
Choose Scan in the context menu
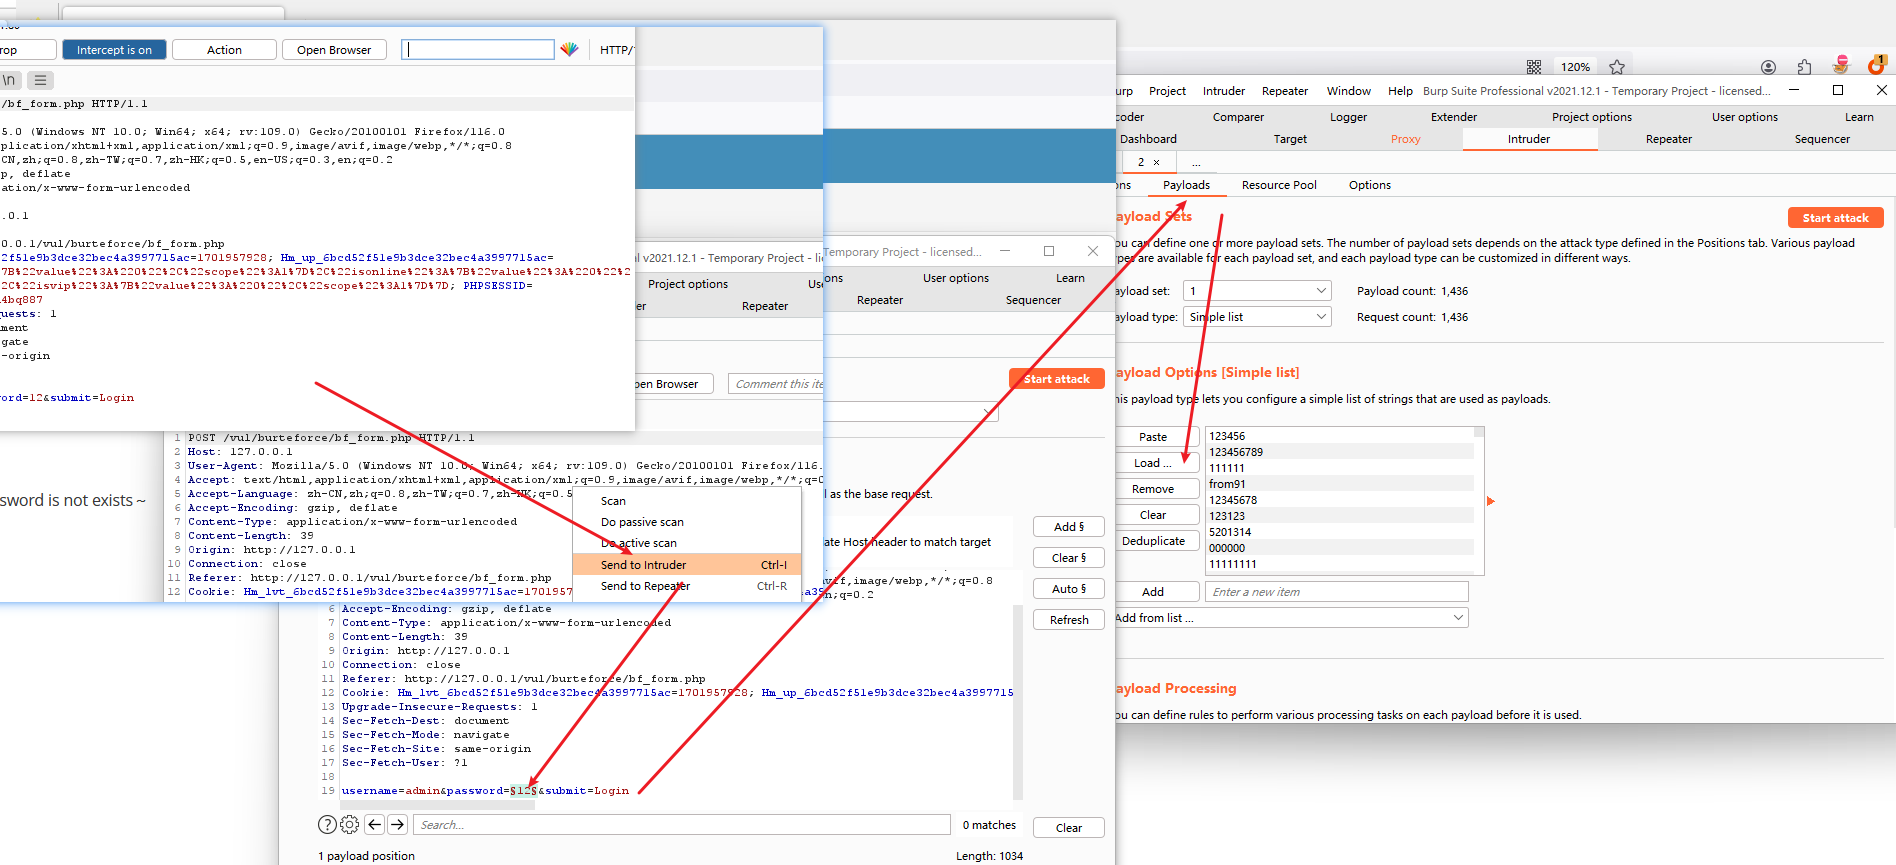coord(687,501)
